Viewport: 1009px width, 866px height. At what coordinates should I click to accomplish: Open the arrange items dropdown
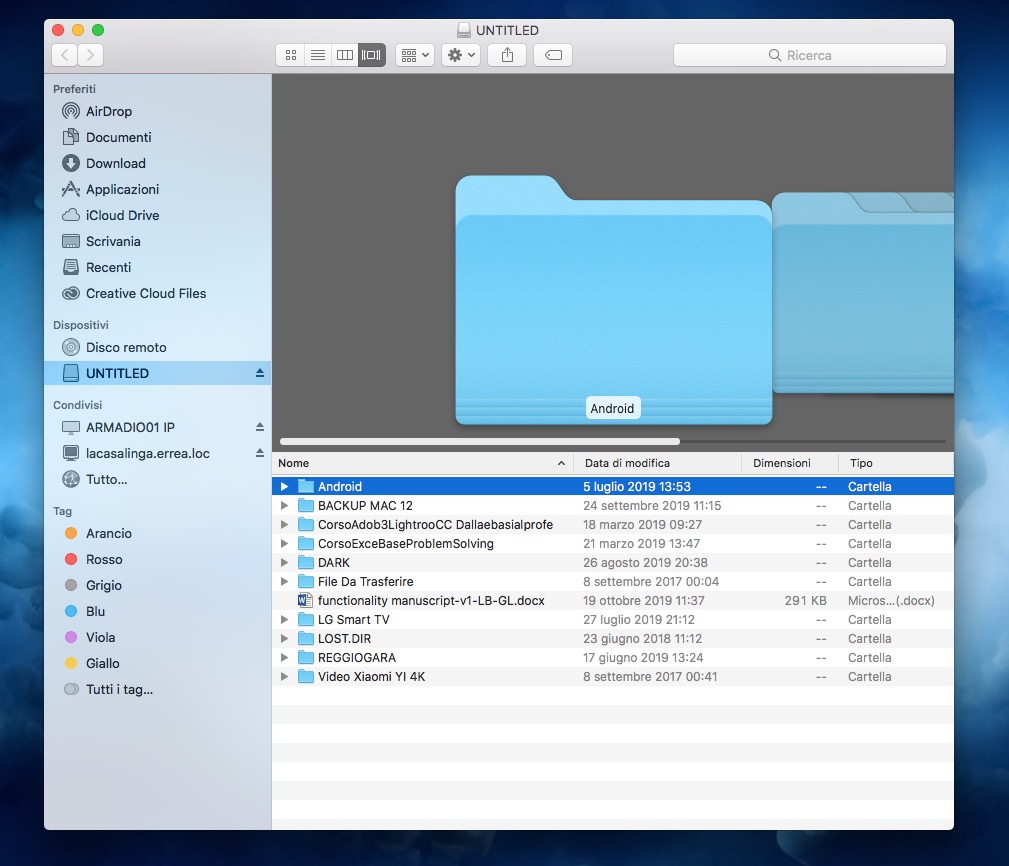(x=414, y=55)
